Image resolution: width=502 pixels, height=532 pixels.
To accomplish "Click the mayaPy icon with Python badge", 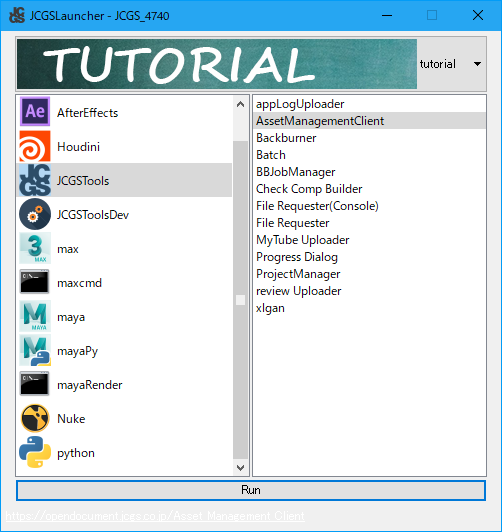I will coord(35,350).
